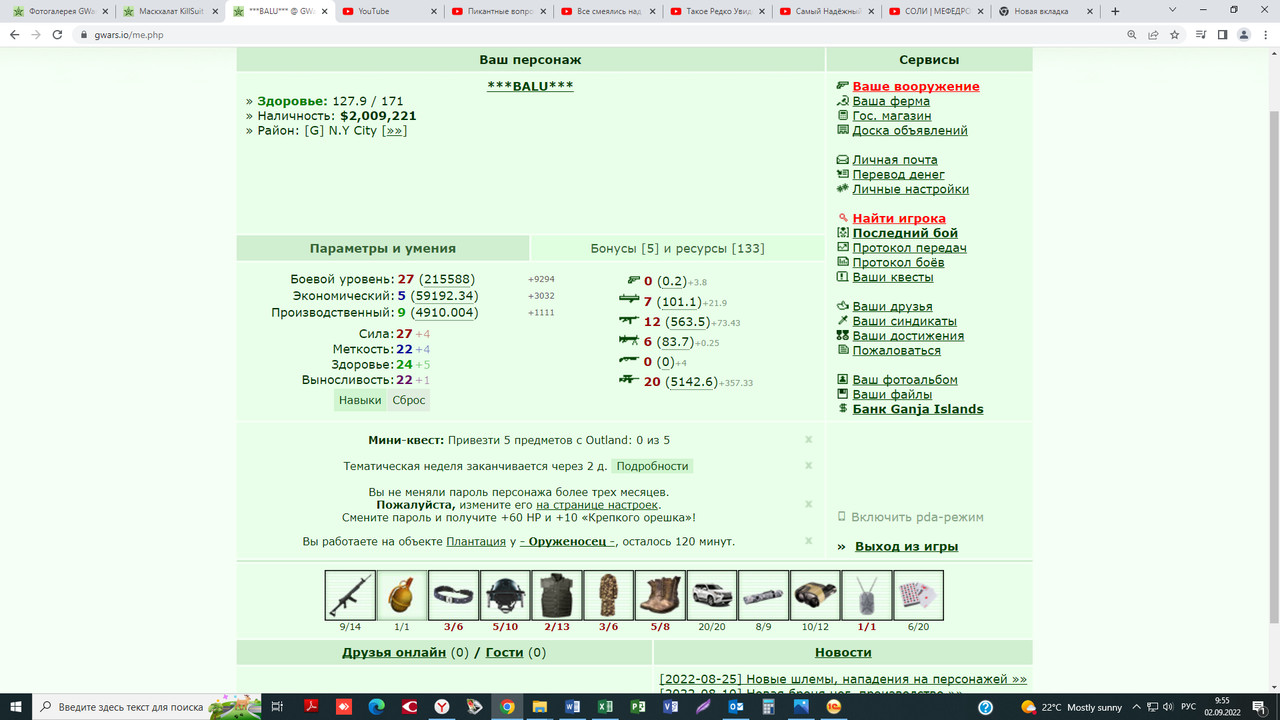Open the helmet item with durability 5/10

click(505, 595)
